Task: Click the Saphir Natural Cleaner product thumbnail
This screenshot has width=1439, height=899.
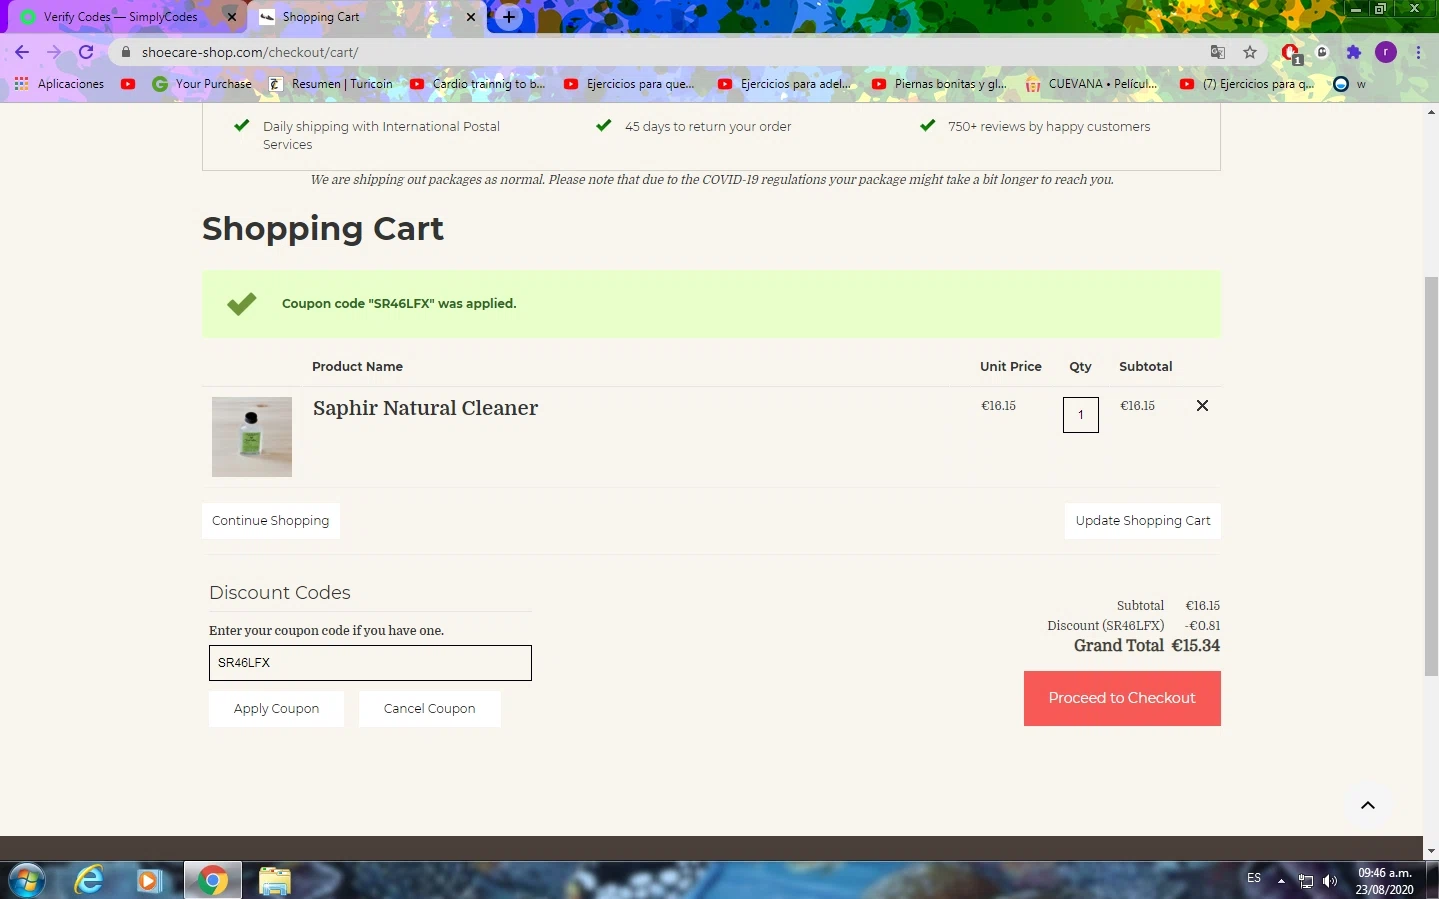Action: tap(252, 437)
